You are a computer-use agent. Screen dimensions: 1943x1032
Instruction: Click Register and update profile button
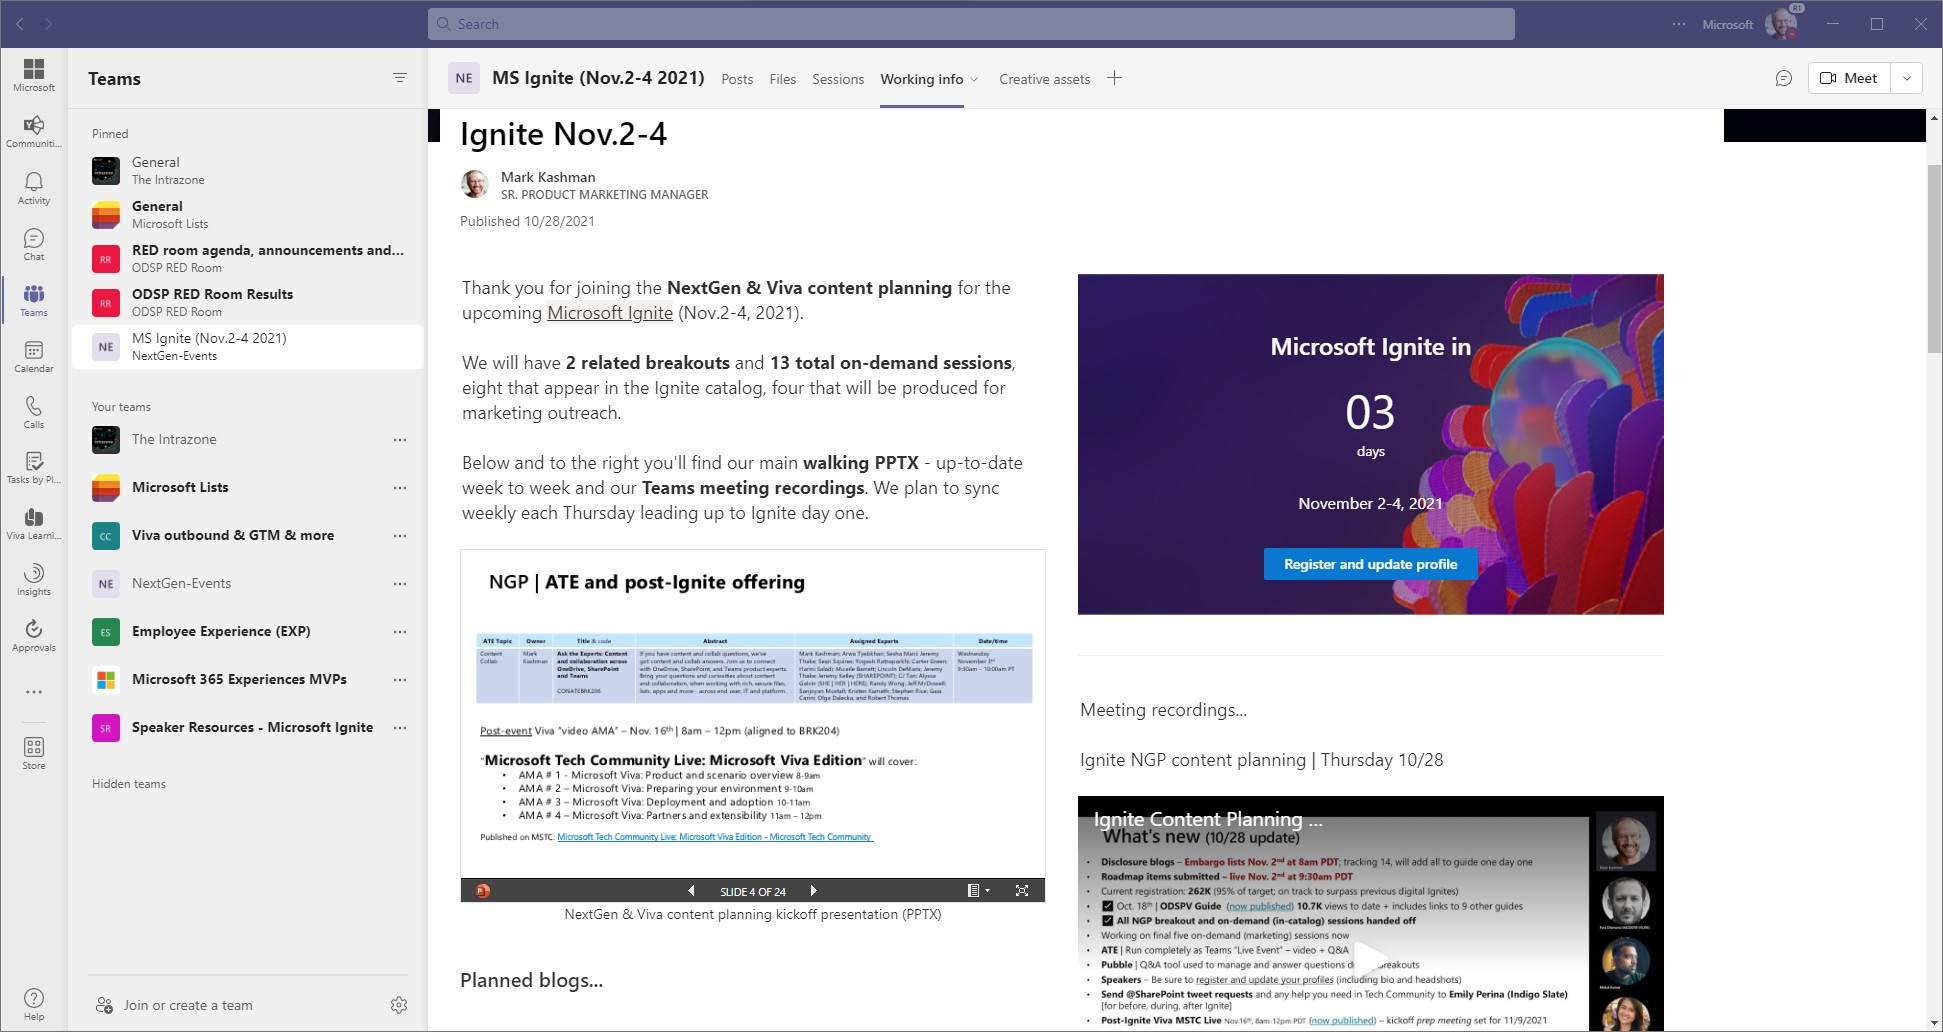point(1370,564)
